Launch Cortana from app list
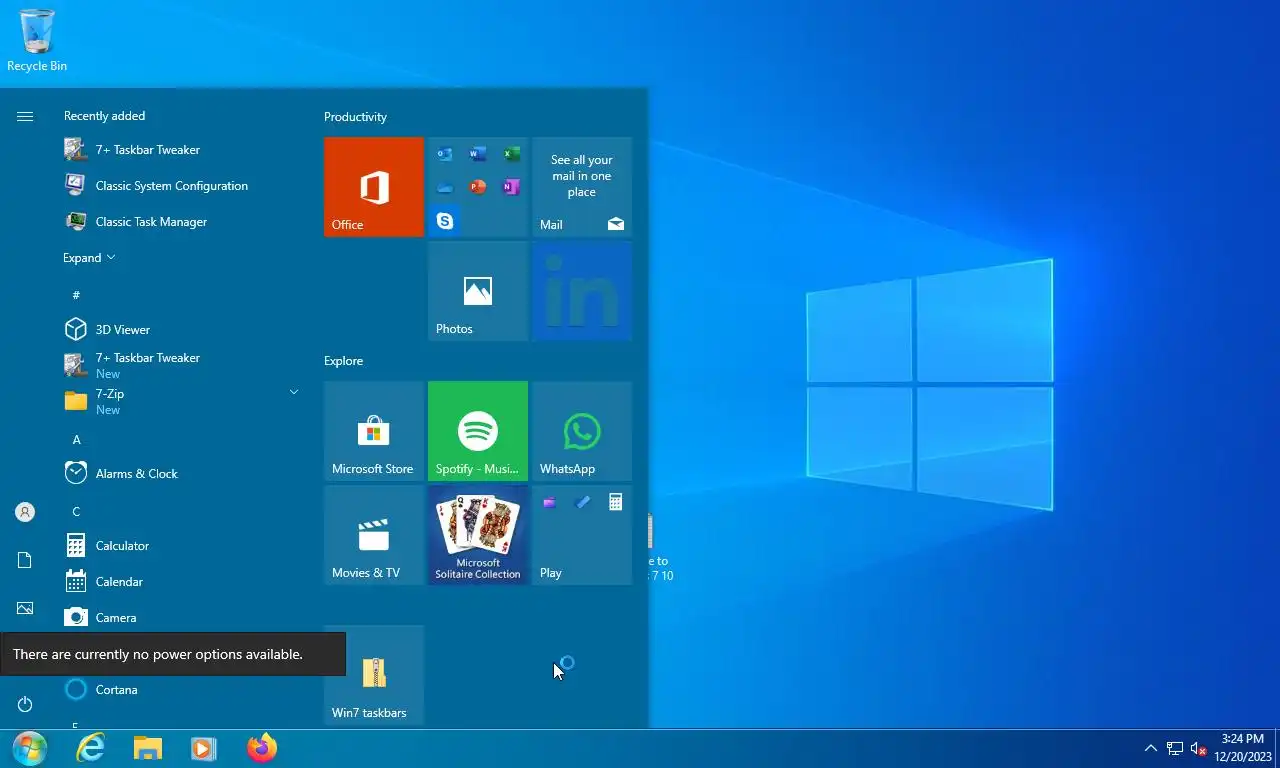1280x768 pixels. point(180,689)
